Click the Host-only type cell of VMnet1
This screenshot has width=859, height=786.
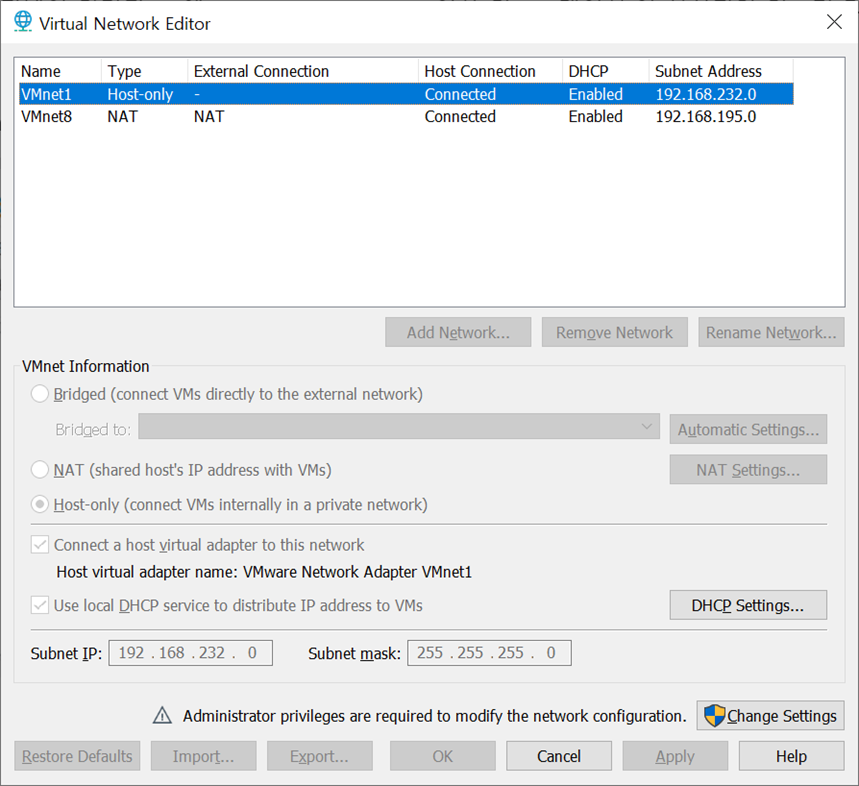pos(140,94)
